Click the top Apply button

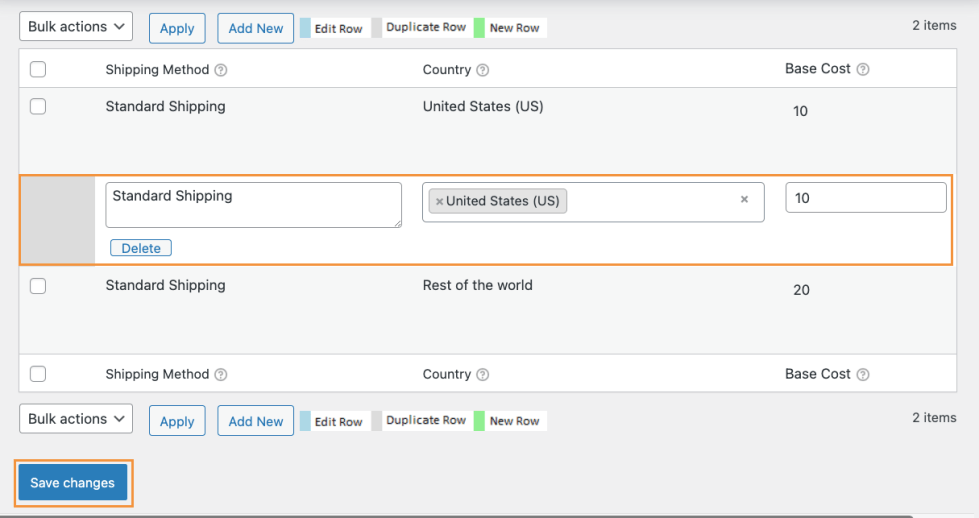(177, 28)
